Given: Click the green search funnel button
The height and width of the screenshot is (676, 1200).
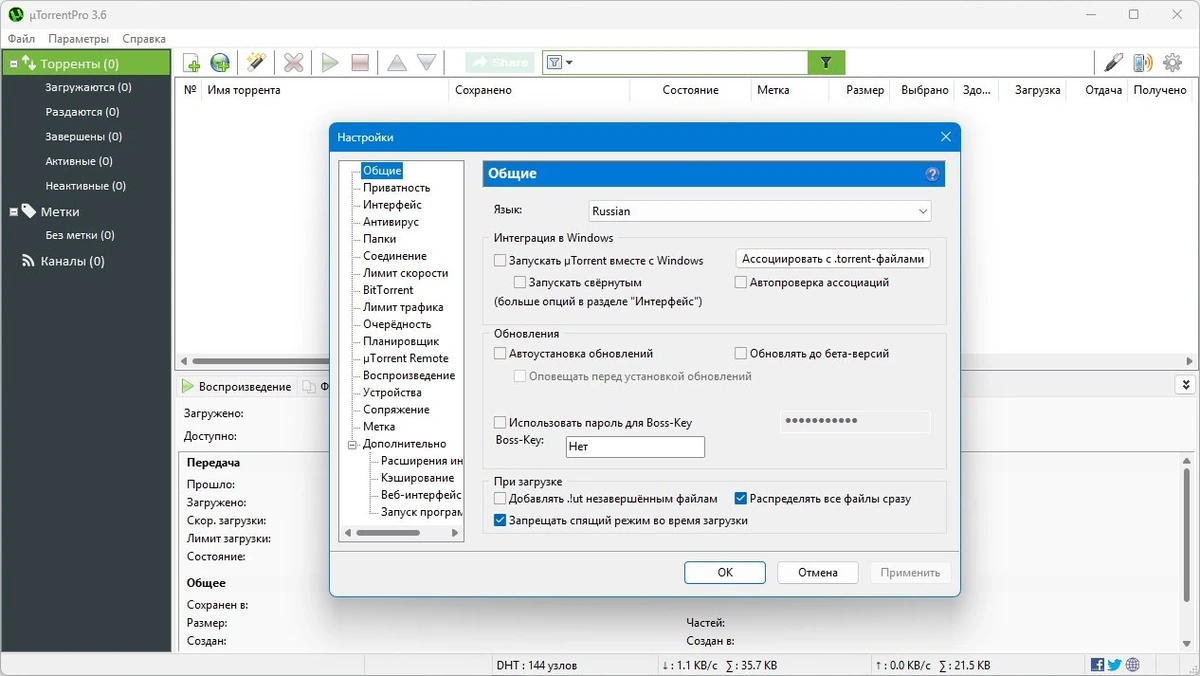Looking at the screenshot, I should [x=826, y=62].
